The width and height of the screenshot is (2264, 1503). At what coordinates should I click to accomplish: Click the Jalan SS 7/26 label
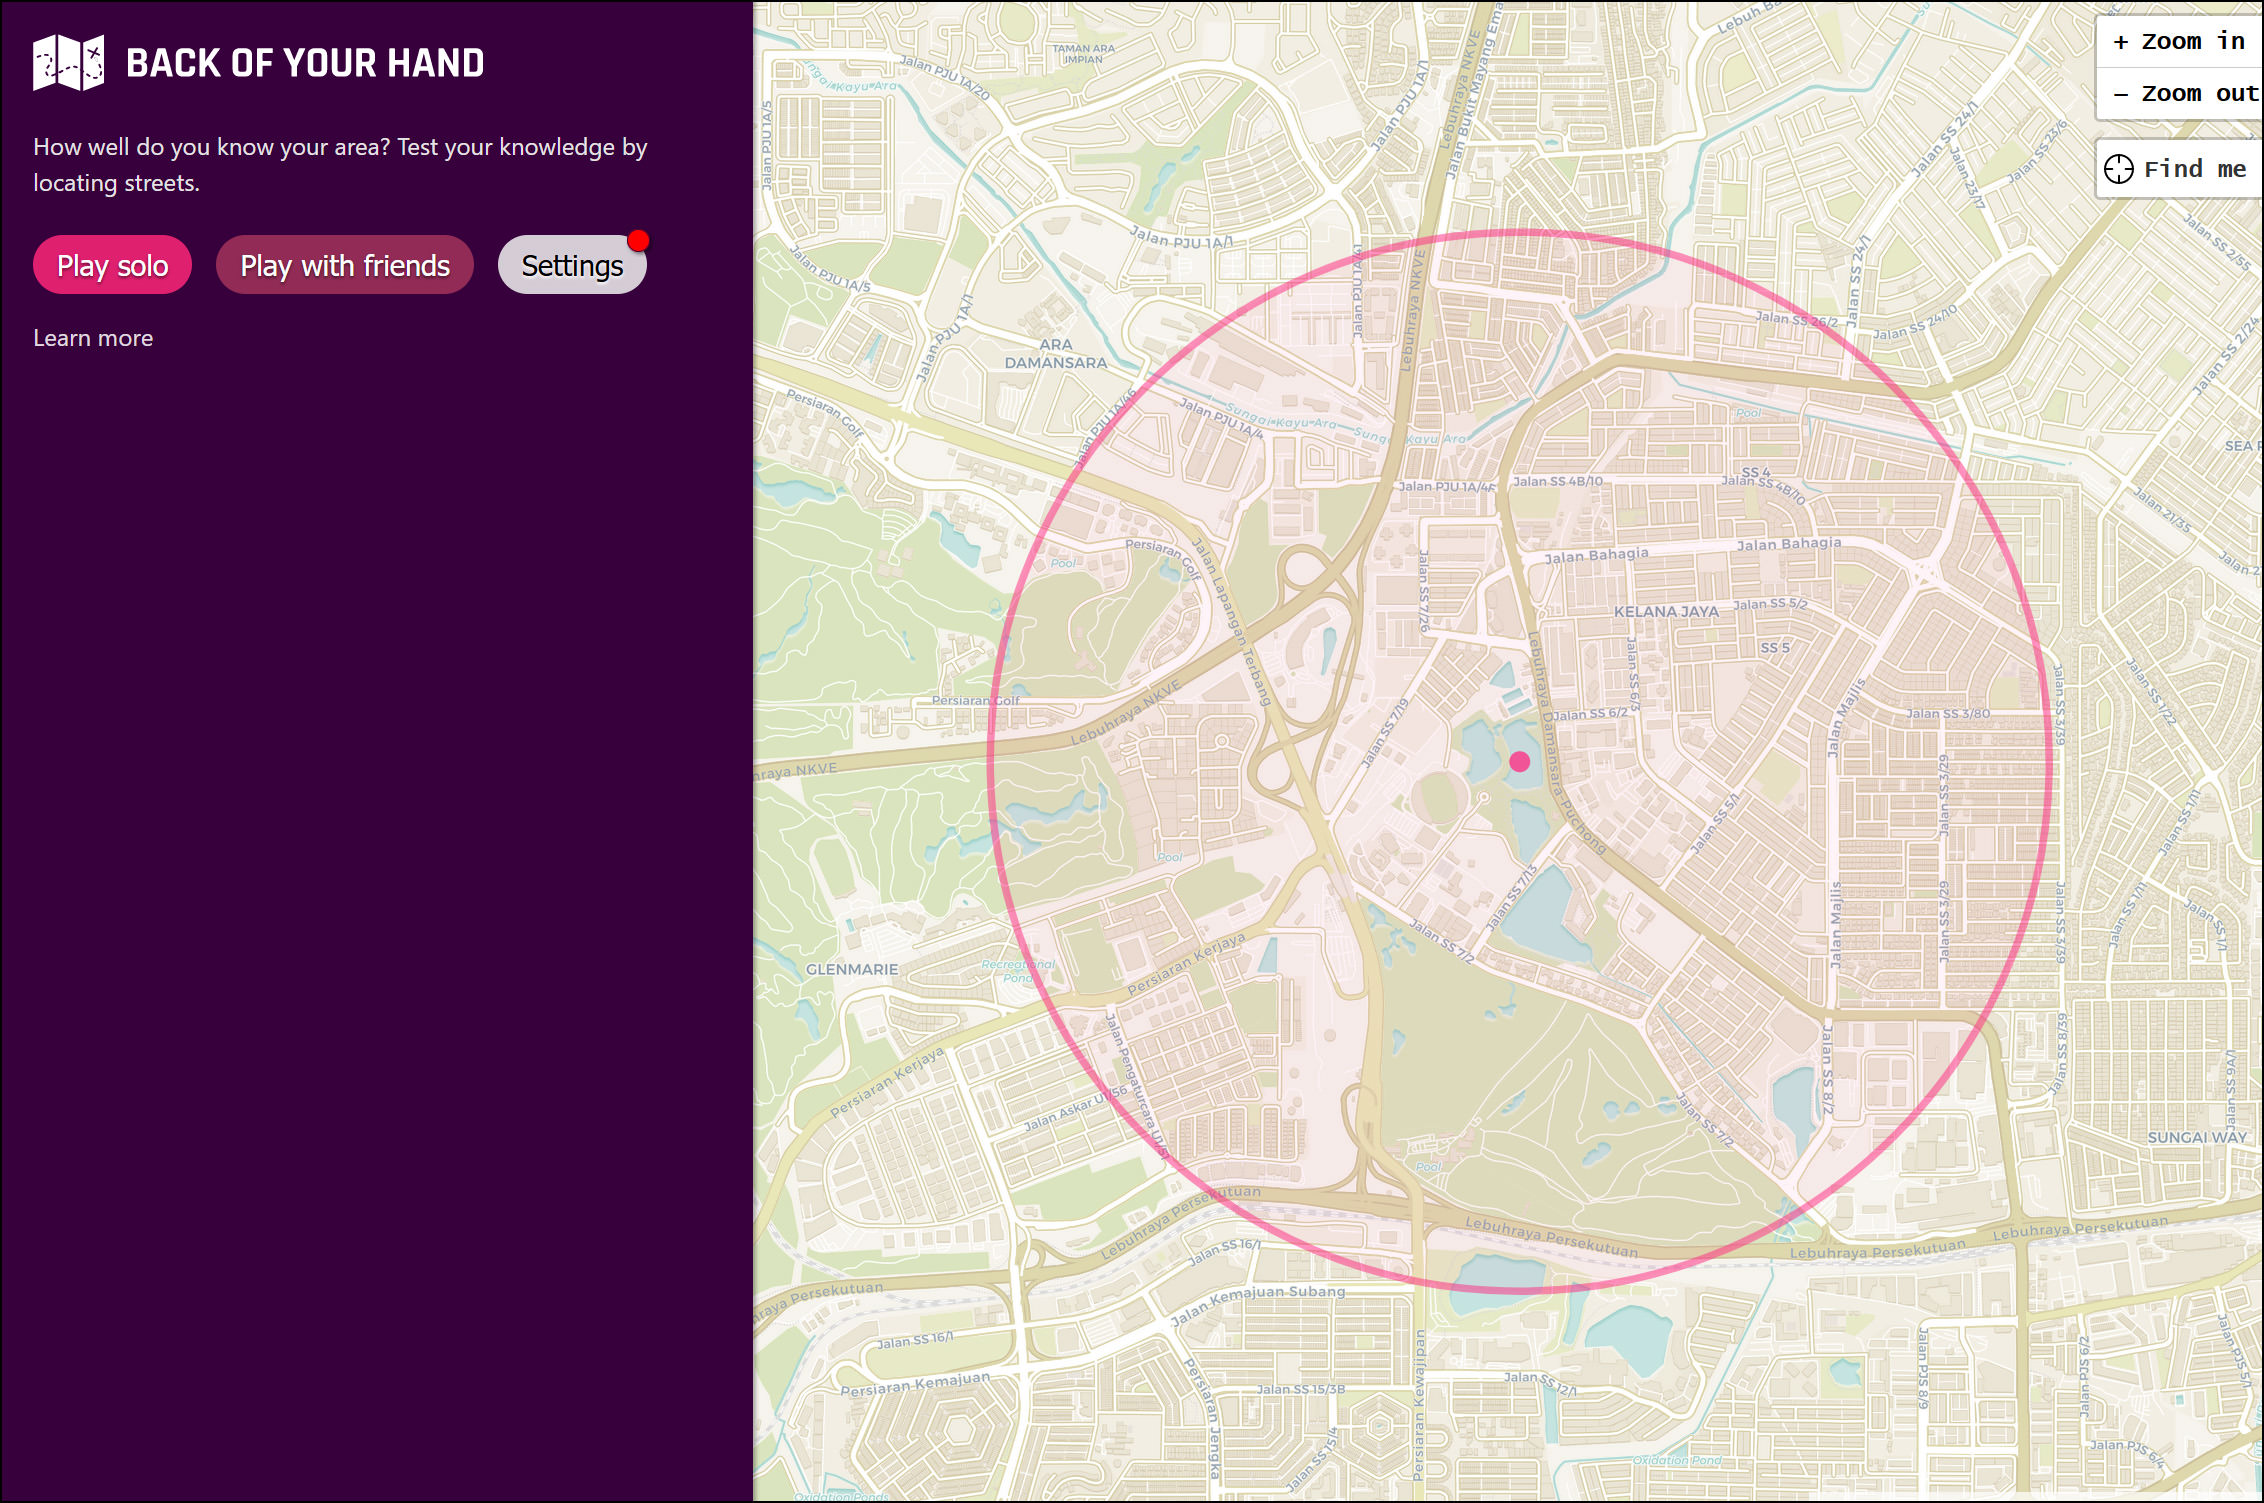coord(1423,591)
